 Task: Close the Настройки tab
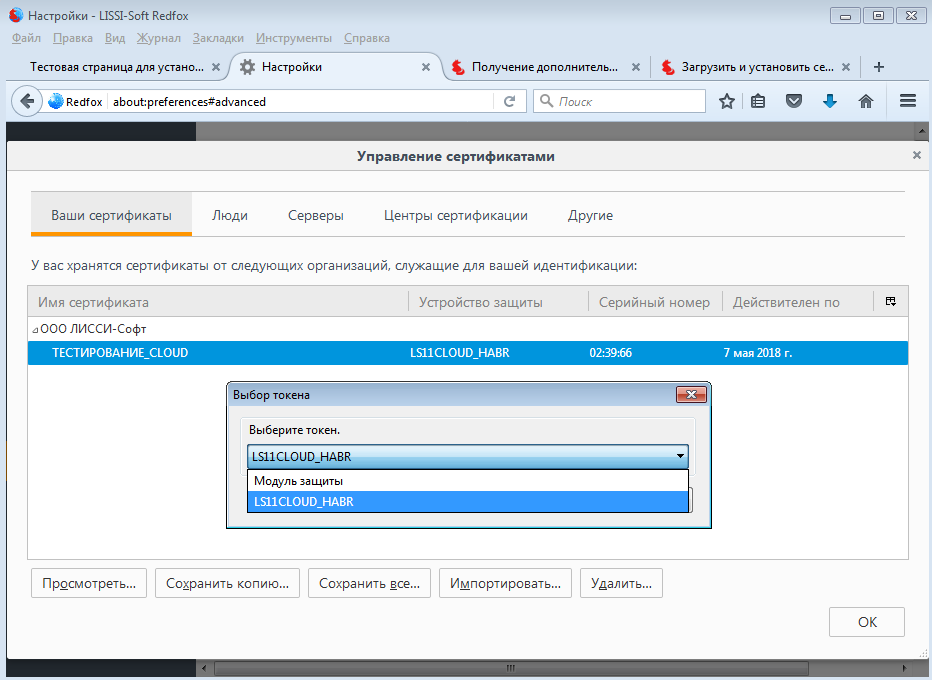pyautogui.click(x=426, y=67)
